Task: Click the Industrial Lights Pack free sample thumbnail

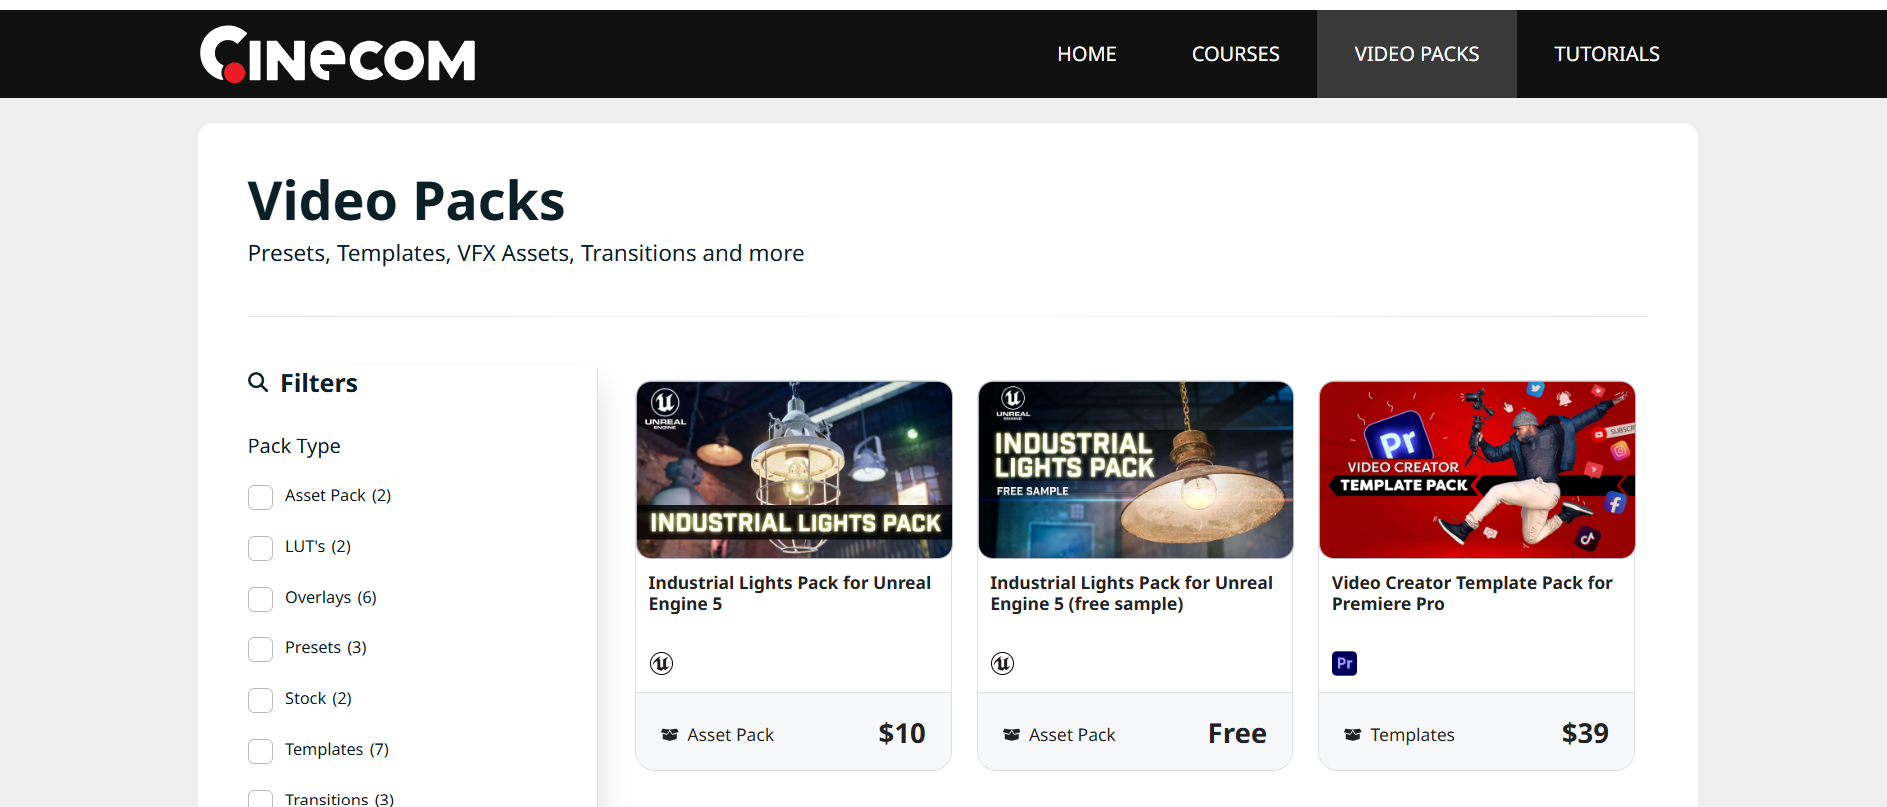Action: pos(1135,470)
